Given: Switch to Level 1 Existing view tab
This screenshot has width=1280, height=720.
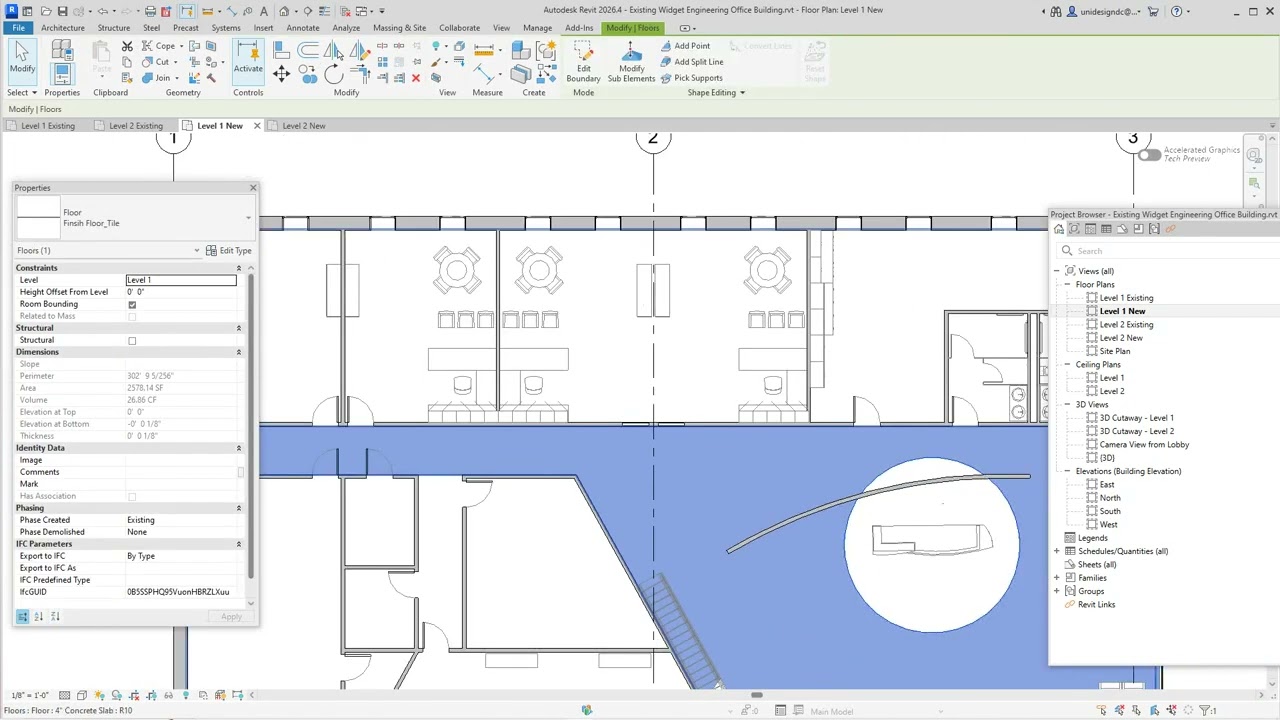Looking at the screenshot, I should (48, 126).
